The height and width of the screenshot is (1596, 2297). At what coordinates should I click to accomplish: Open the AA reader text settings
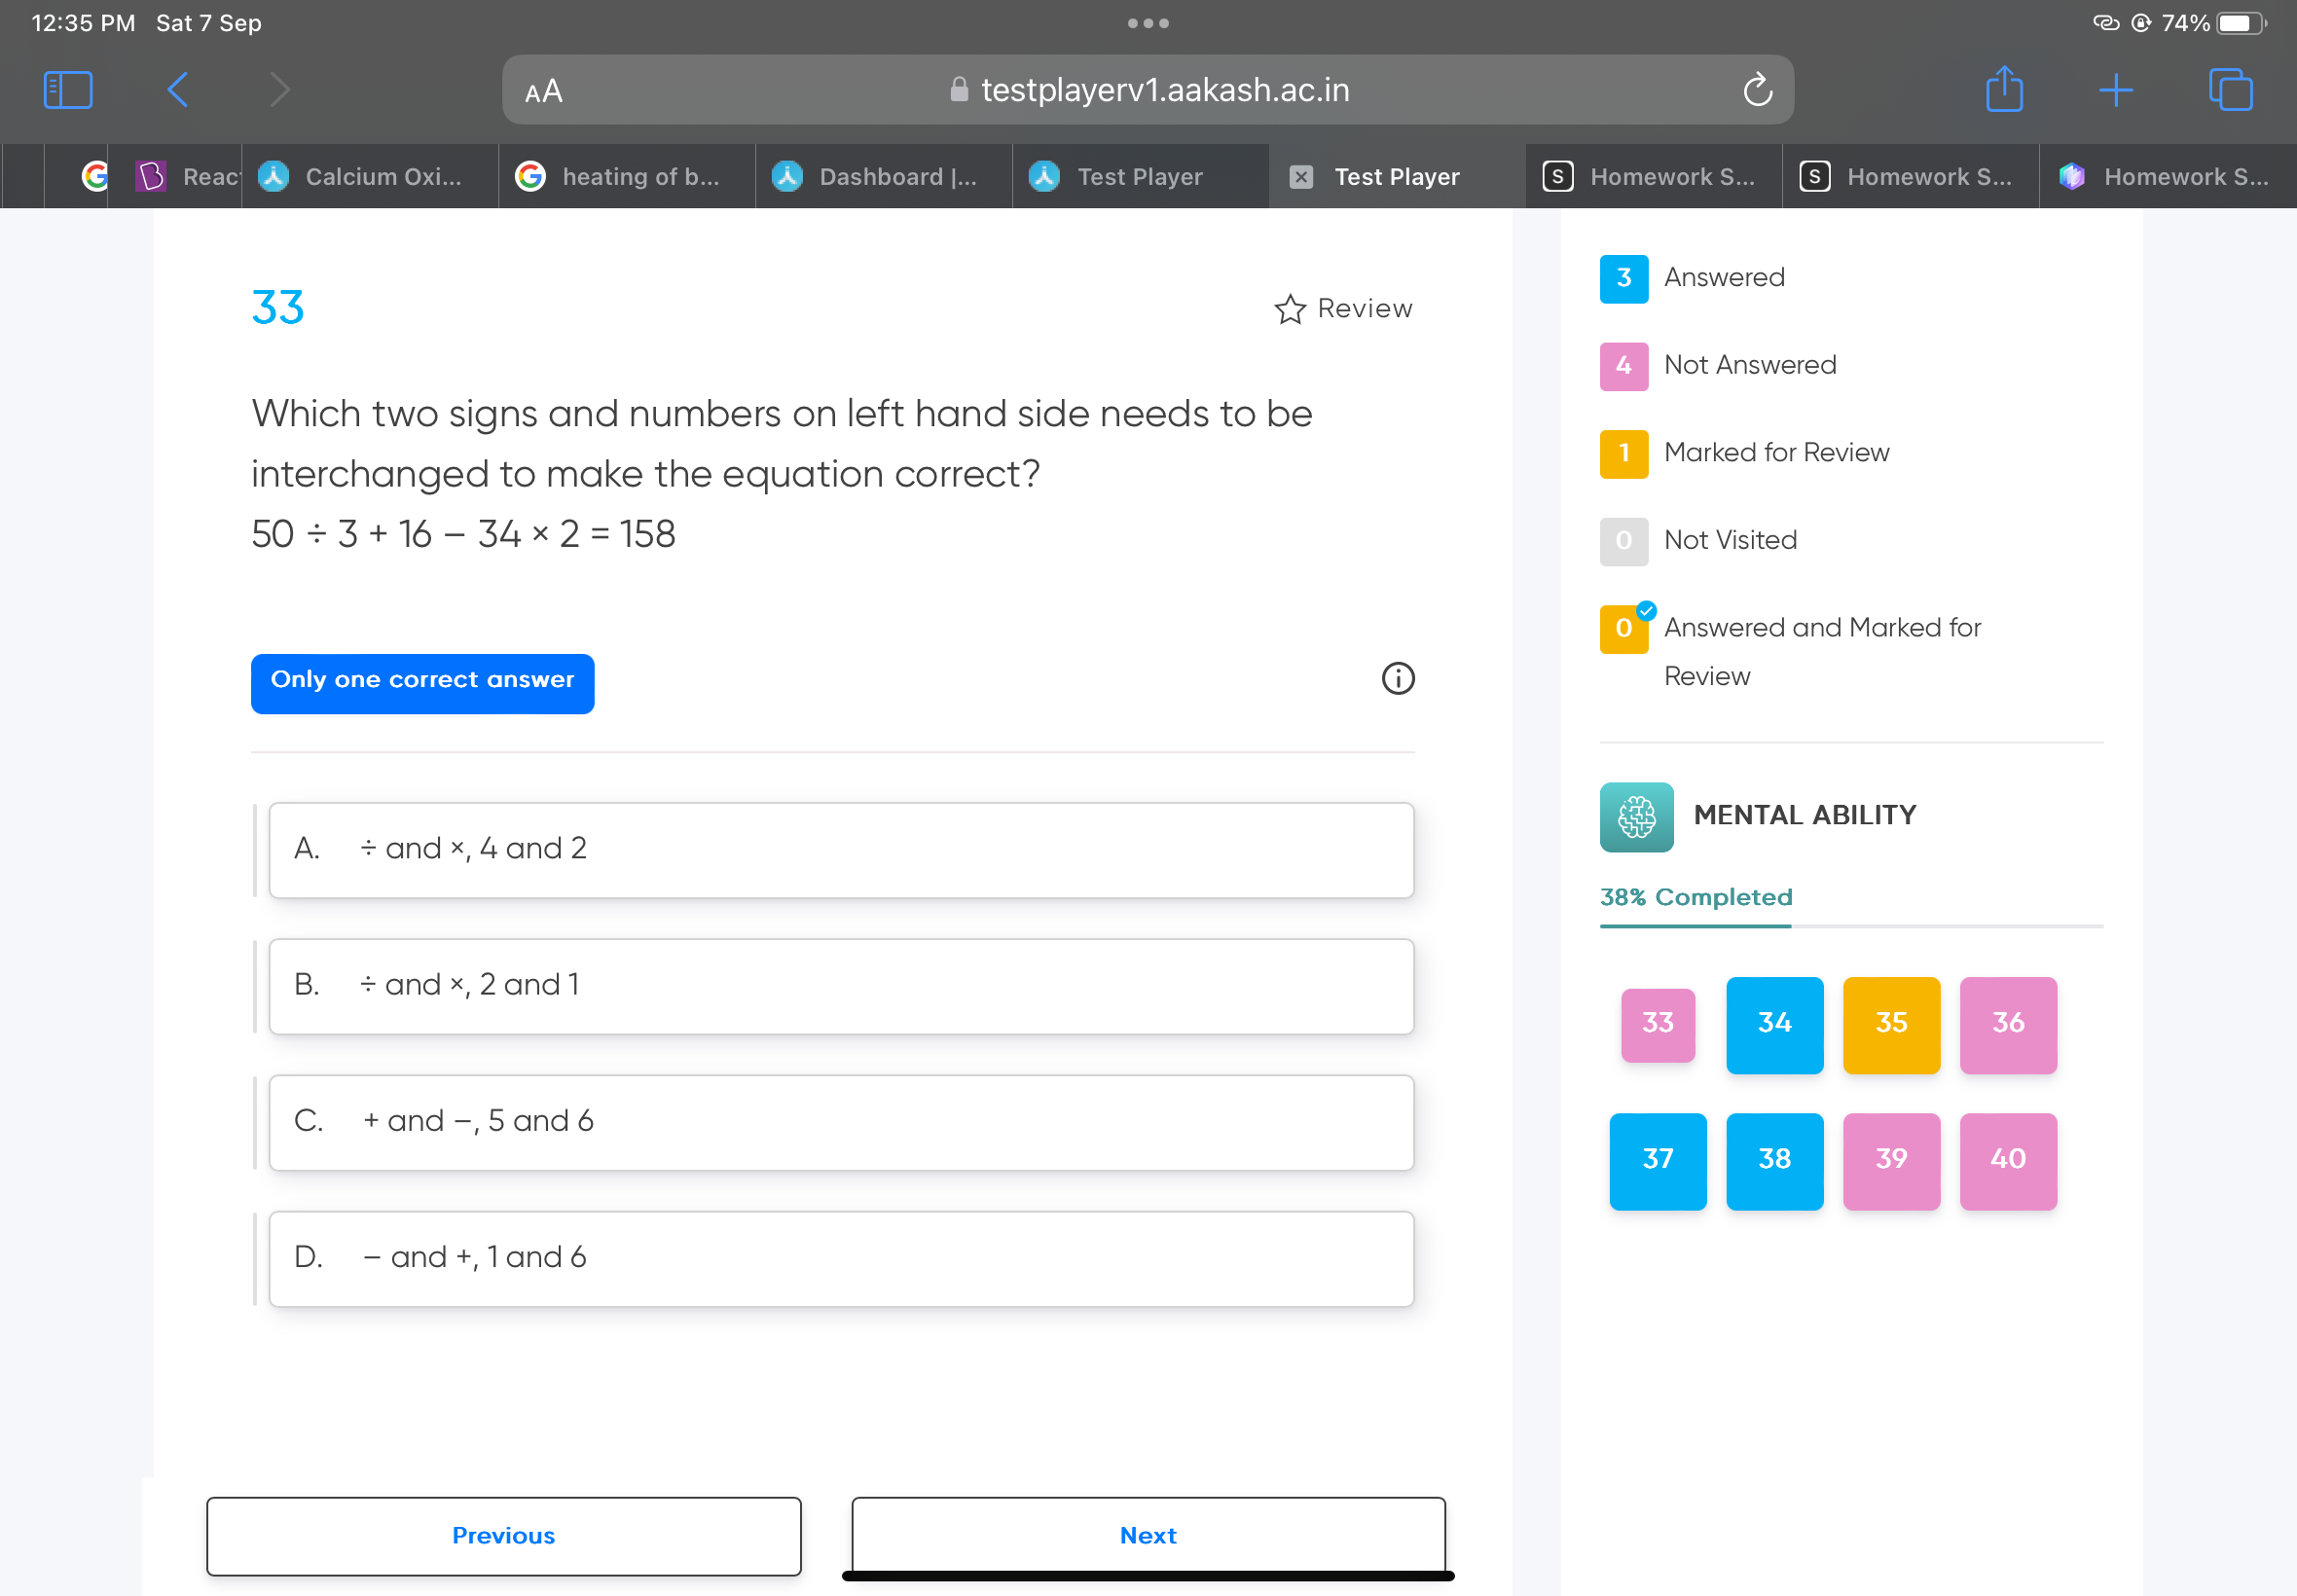click(x=544, y=91)
